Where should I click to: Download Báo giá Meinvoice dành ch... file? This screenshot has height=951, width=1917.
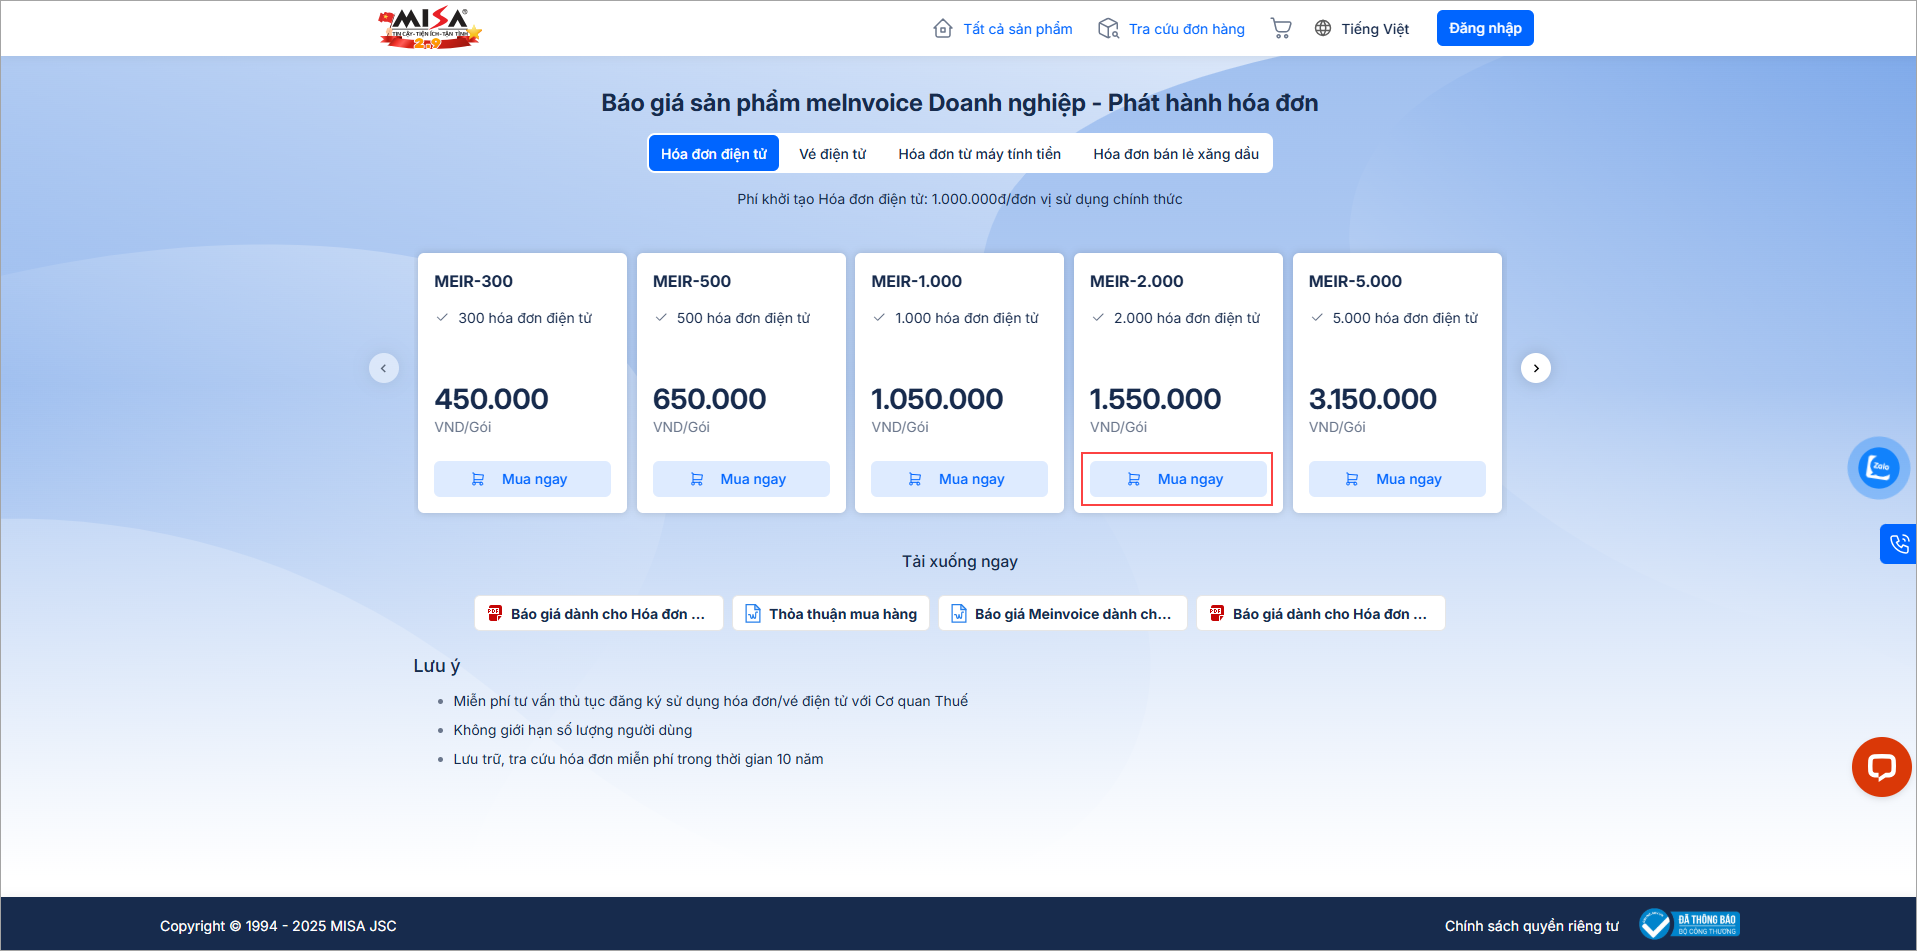1062,613
